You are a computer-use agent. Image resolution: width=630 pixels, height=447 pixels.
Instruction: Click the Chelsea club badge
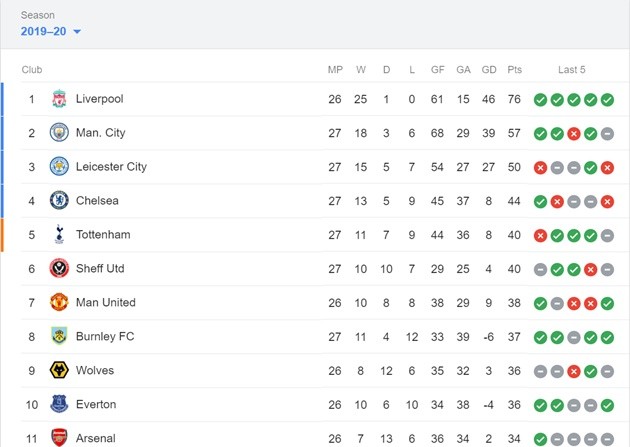click(x=60, y=201)
